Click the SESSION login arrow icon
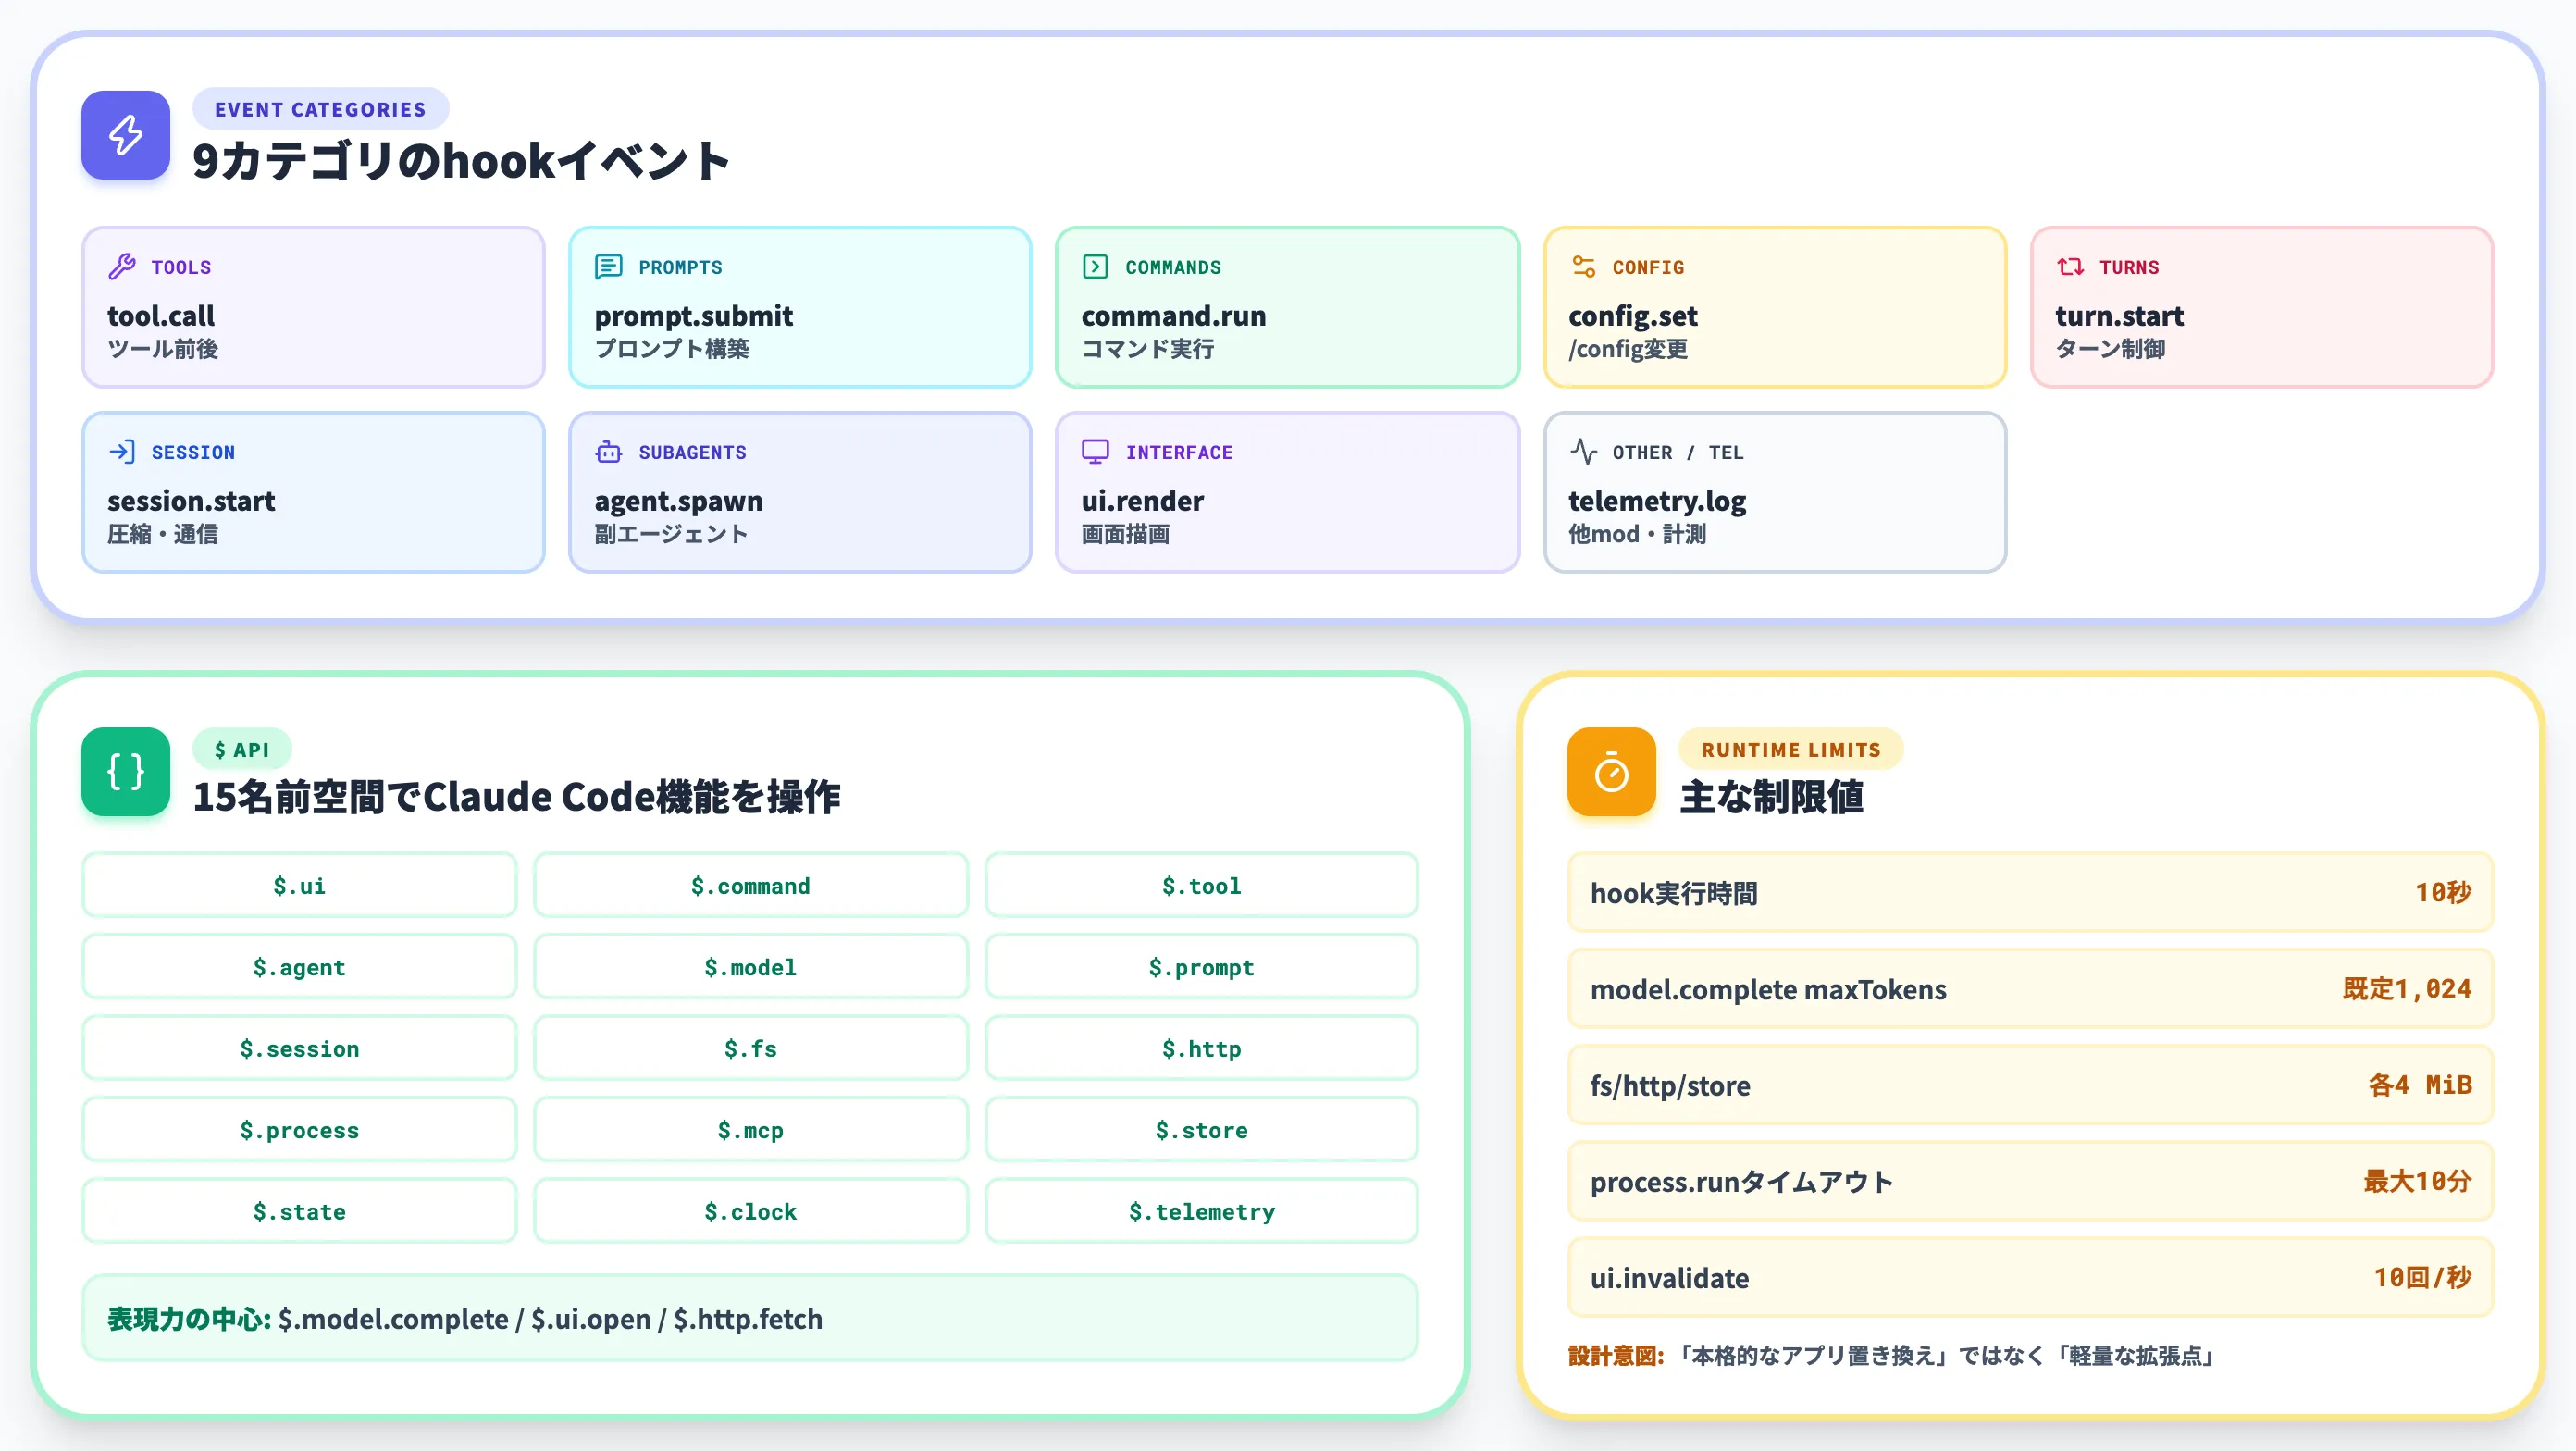 click(122, 451)
